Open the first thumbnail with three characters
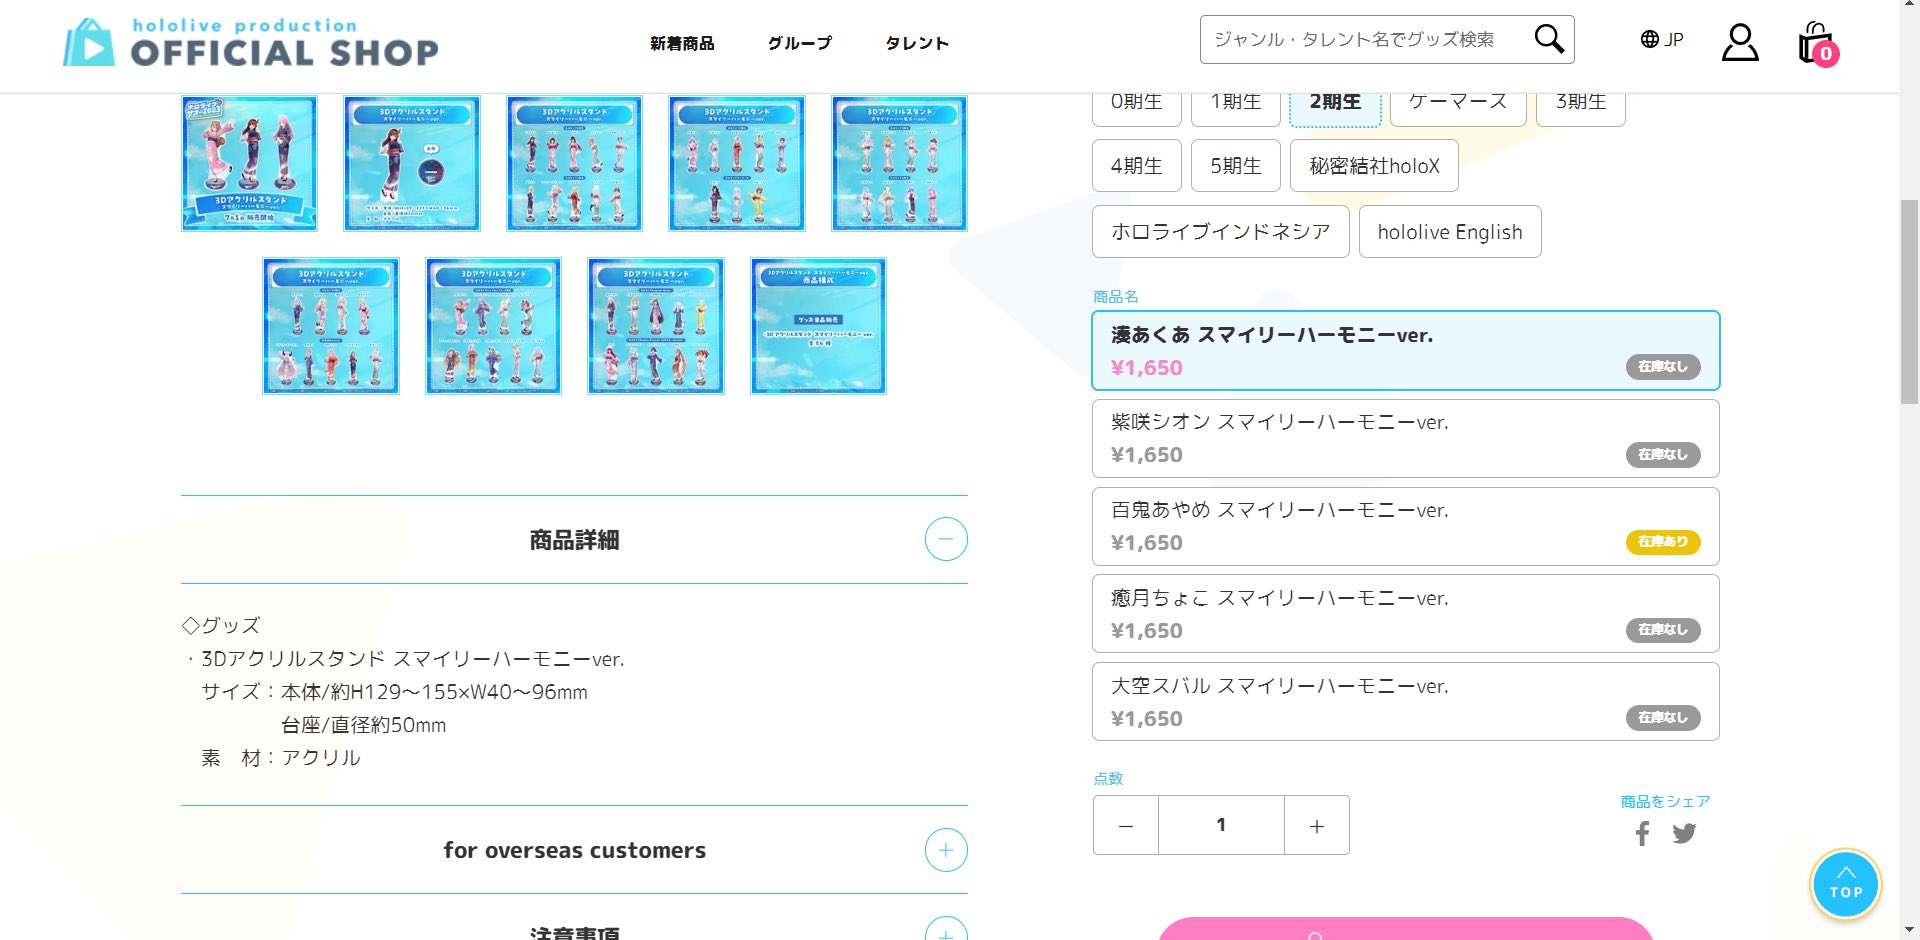The width and height of the screenshot is (1920, 940). [x=249, y=163]
